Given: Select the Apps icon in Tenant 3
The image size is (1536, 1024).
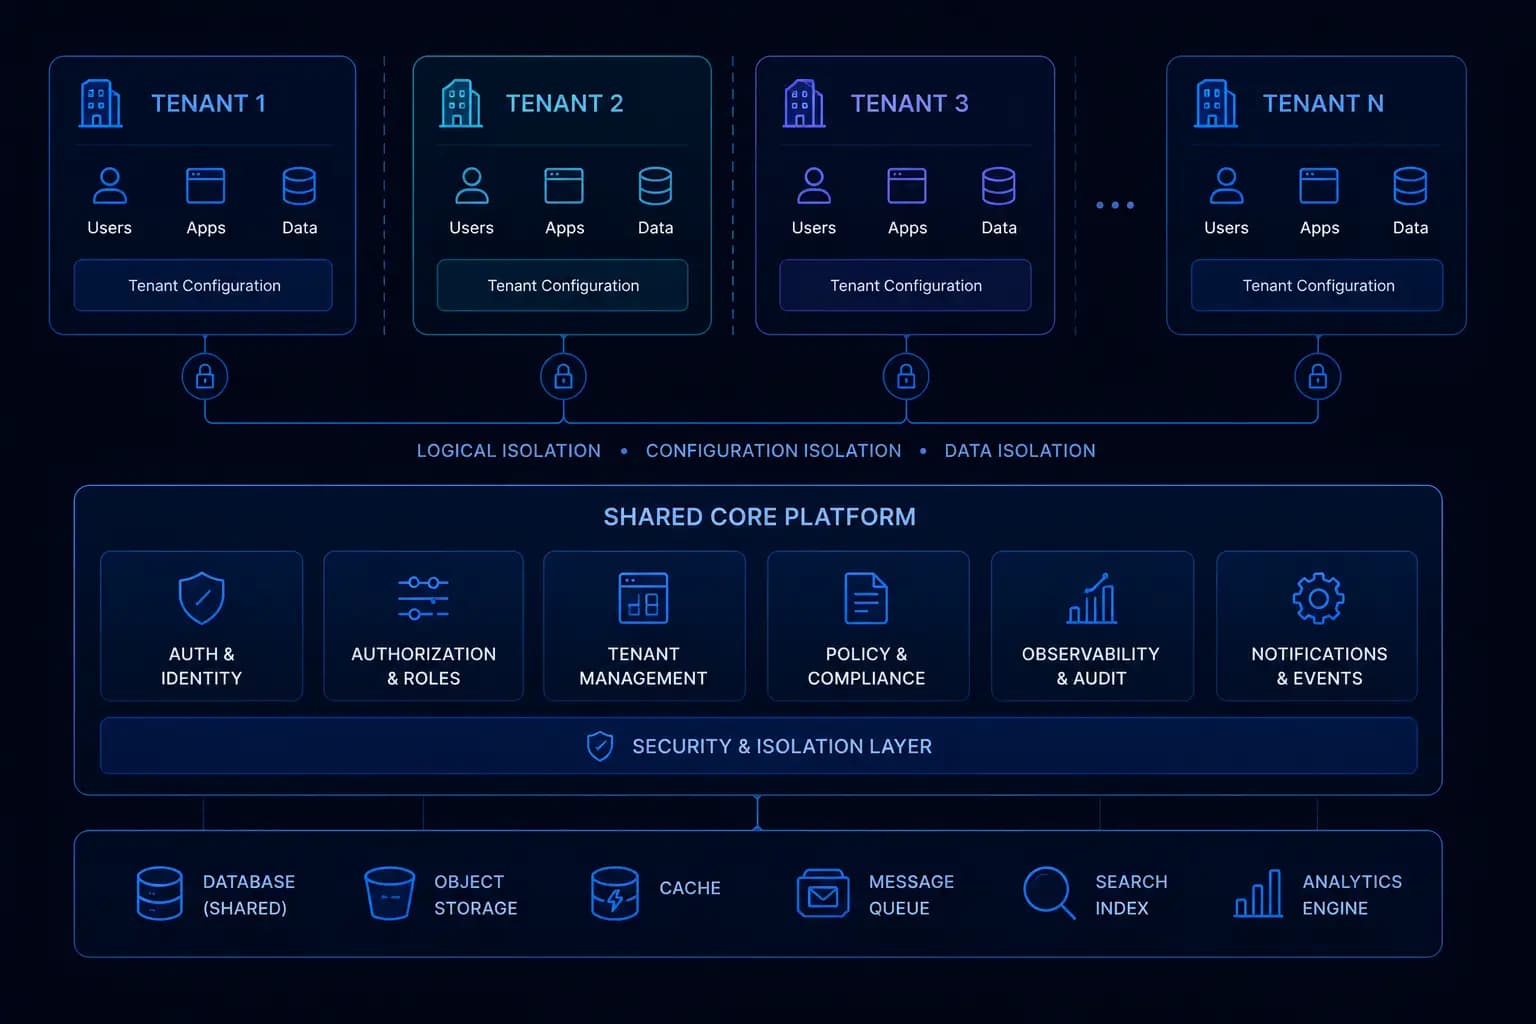Looking at the screenshot, I should (907, 186).
